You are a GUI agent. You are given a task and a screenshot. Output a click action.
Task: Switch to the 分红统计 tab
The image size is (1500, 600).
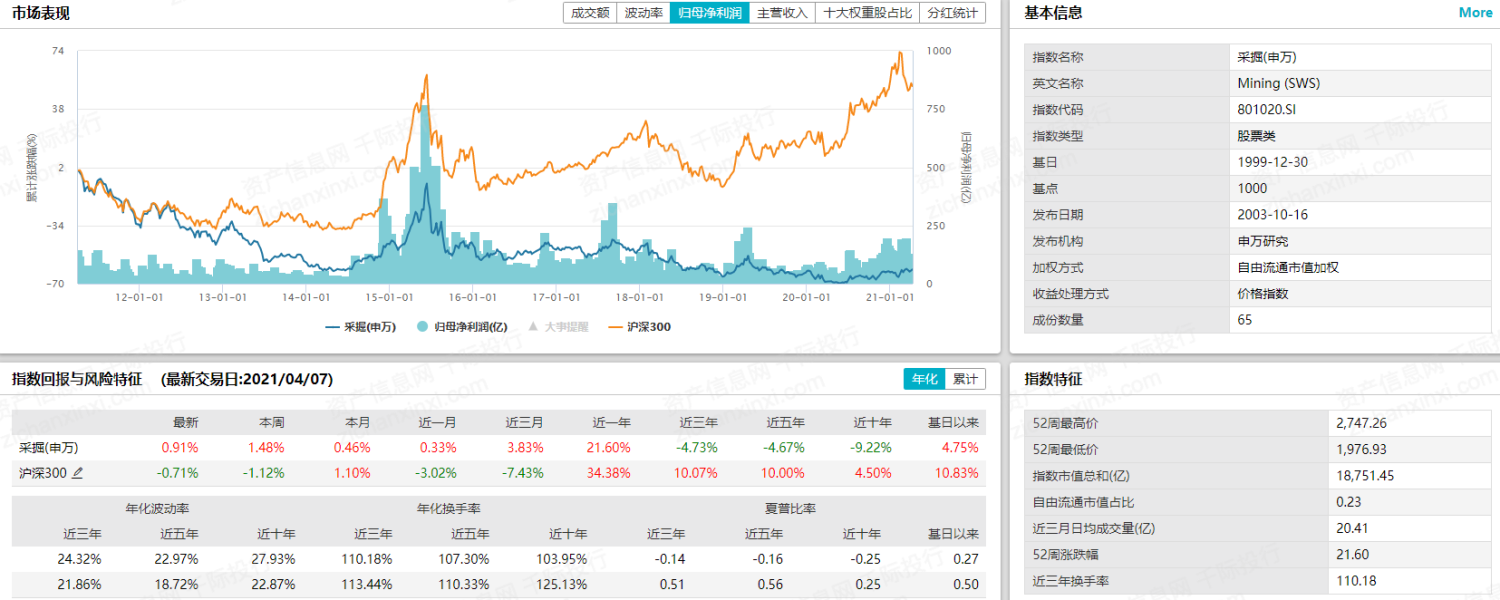952,13
